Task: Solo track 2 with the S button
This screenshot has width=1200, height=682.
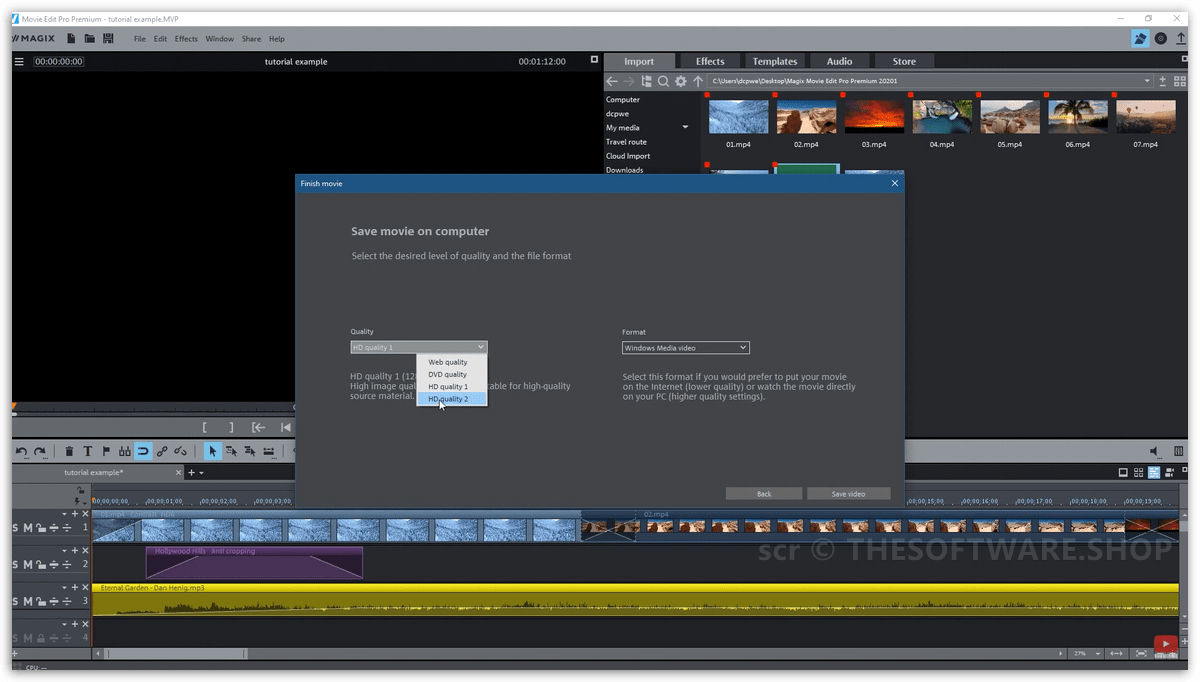Action: pyautogui.click(x=16, y=564)
